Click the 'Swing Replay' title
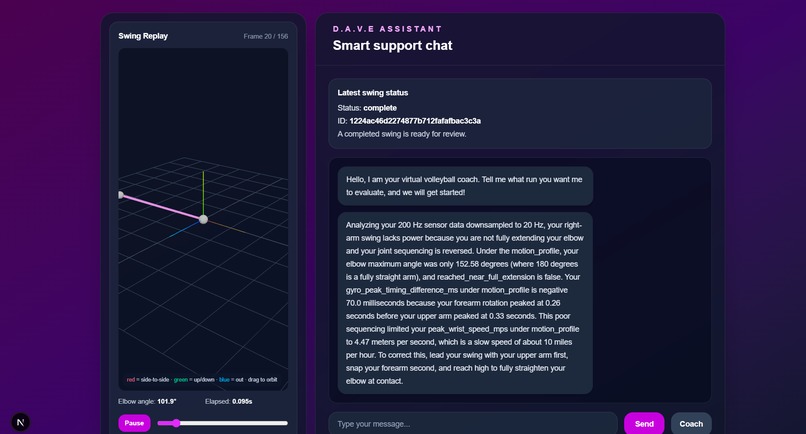Screen dimensions: 806x434 pos(143,36)
